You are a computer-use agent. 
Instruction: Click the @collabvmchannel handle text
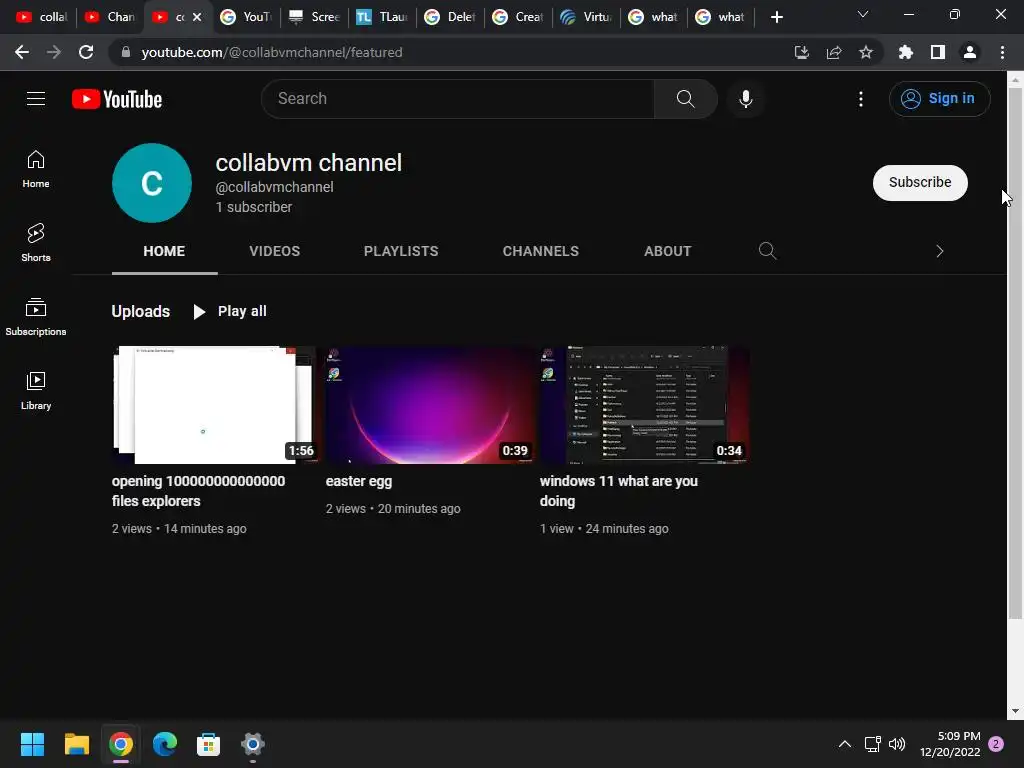[274, 187]
